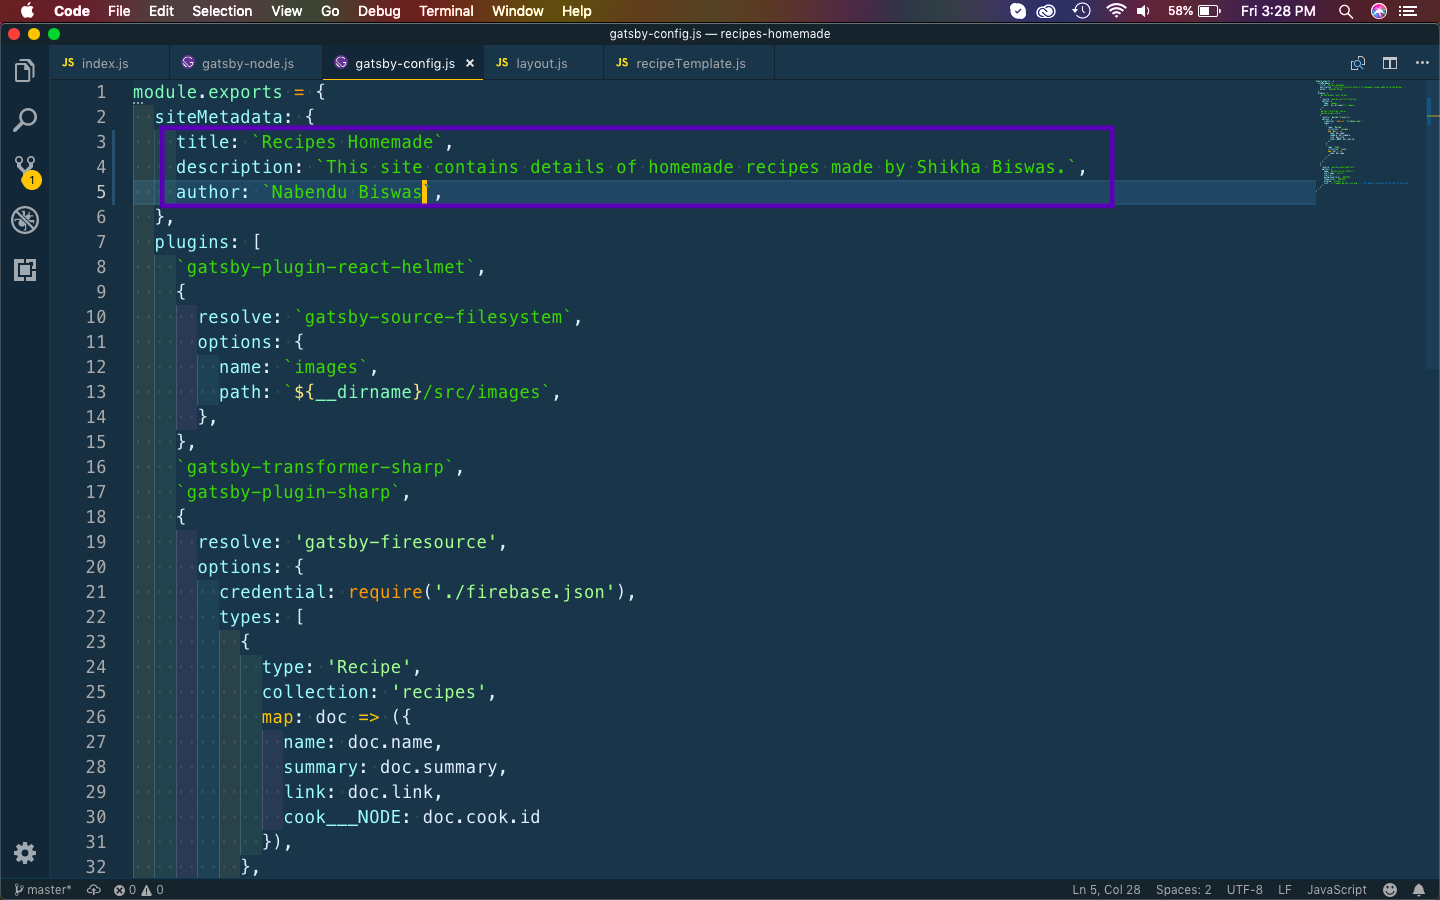The height and width of the screenshot is (900, 1440).
Task: Open the Debug menu
Action: click(x=379, y=11)
